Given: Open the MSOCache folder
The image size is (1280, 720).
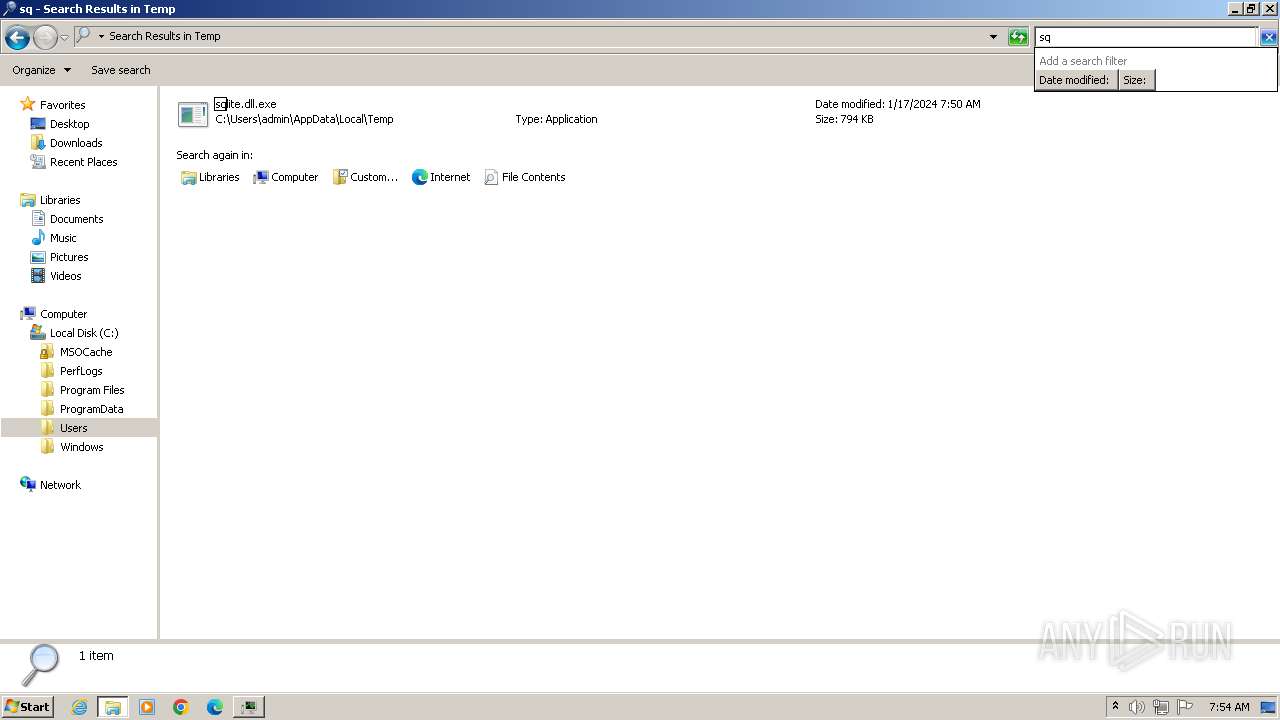Looking at the screenshot, I should [x=86, y=352].
